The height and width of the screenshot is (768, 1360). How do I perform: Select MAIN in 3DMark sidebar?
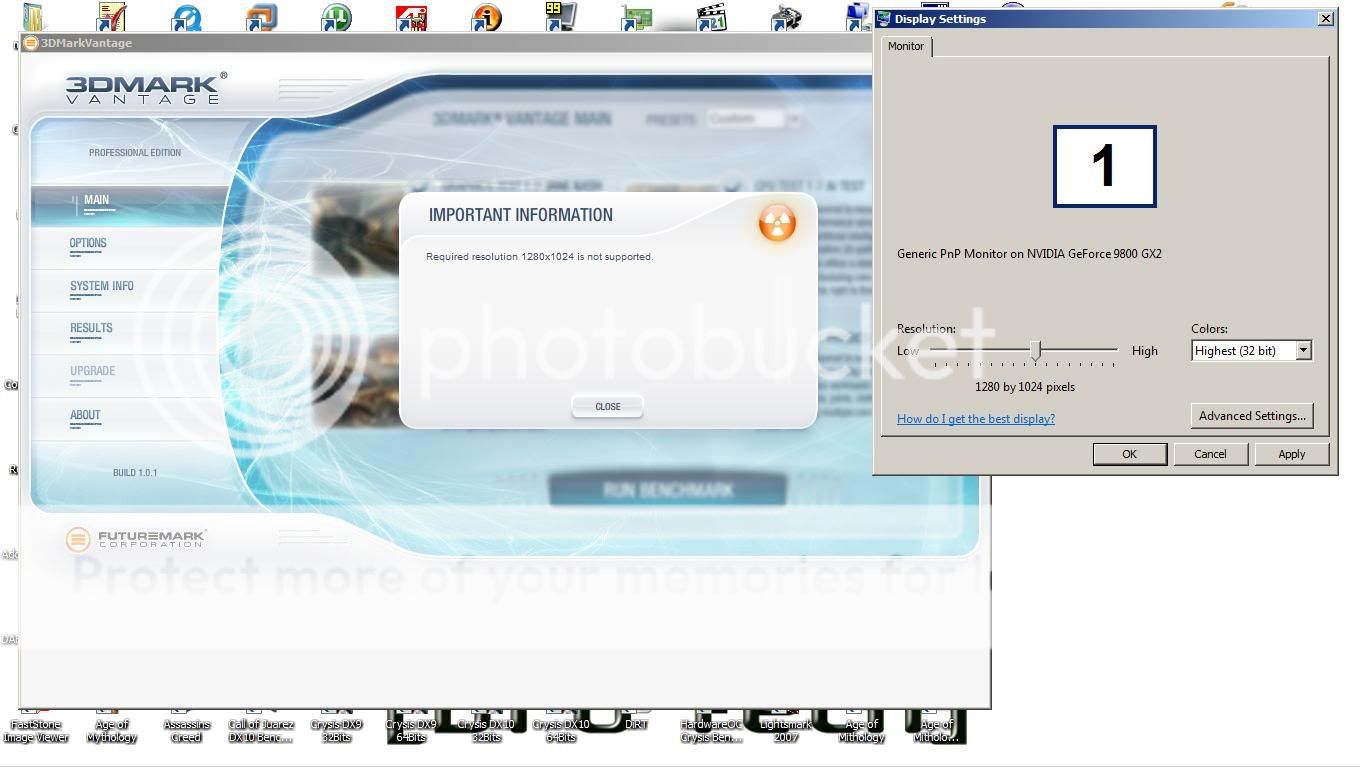pos(130,204)
